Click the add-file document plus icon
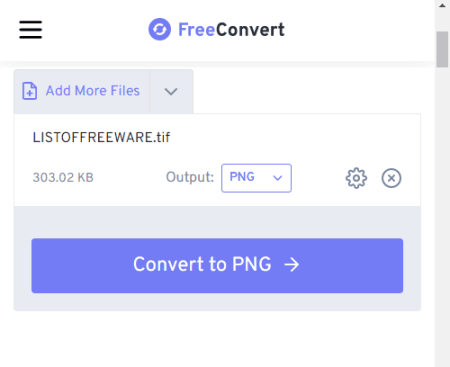 pos(30,91)
